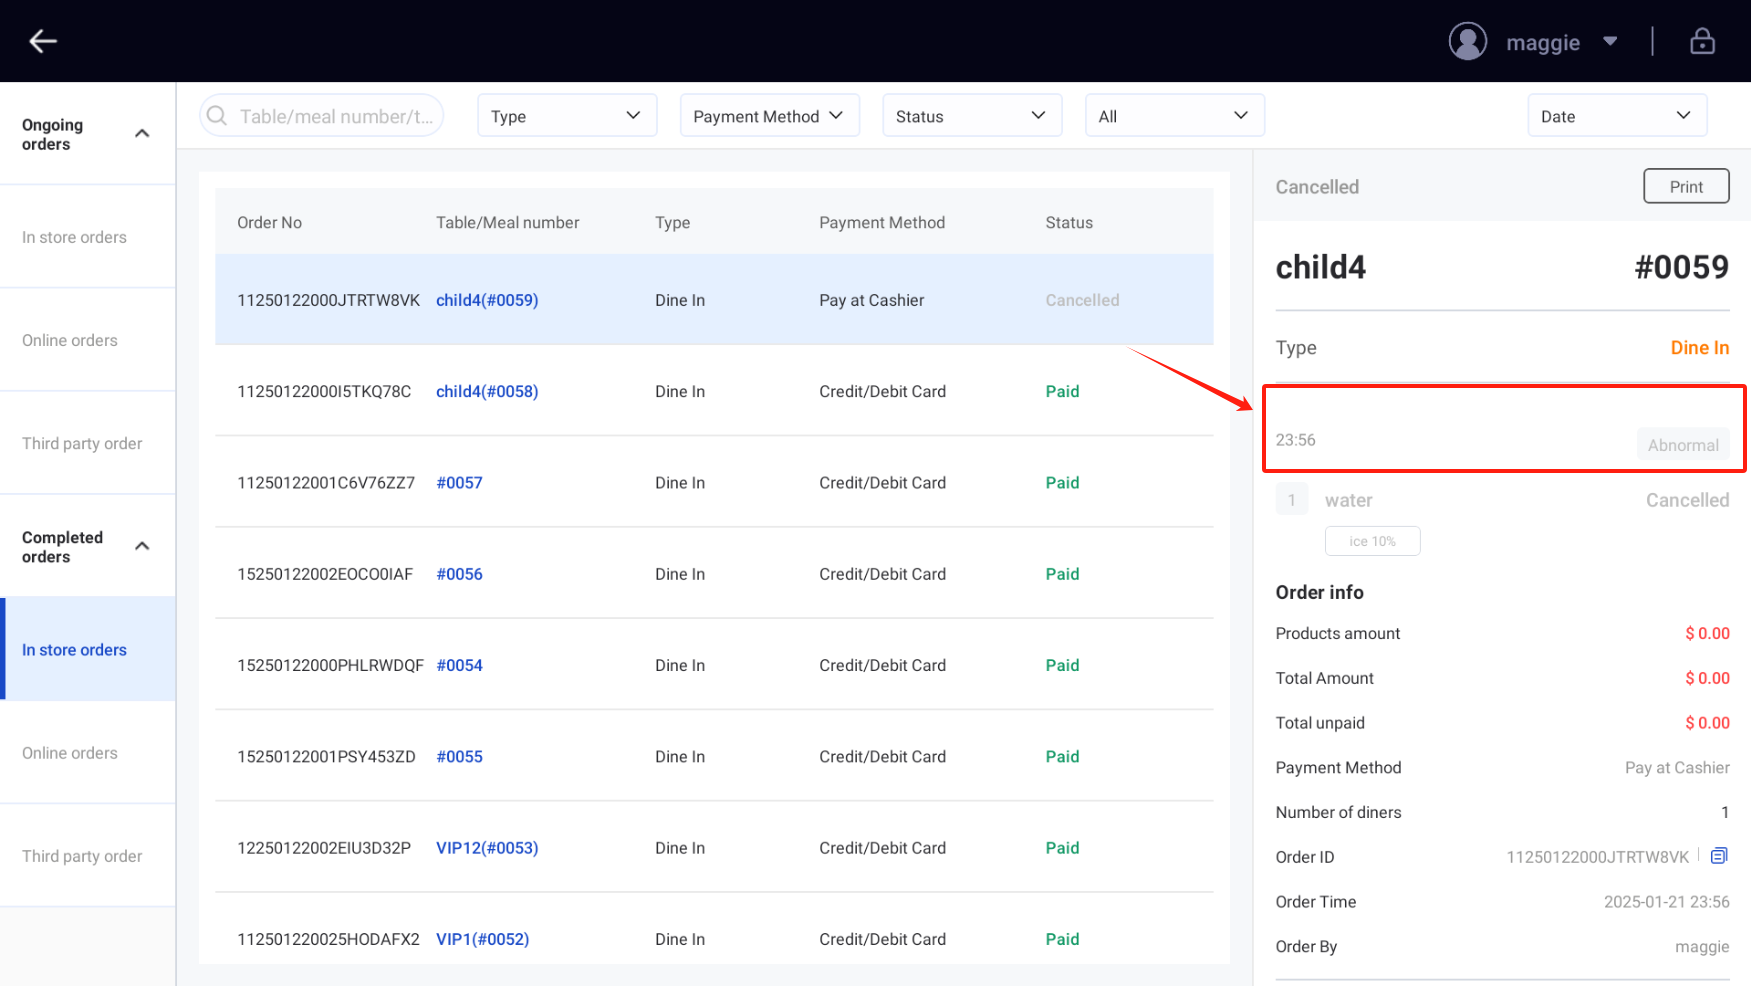
Task: Click the water item name
Action: coord(1348,500)
